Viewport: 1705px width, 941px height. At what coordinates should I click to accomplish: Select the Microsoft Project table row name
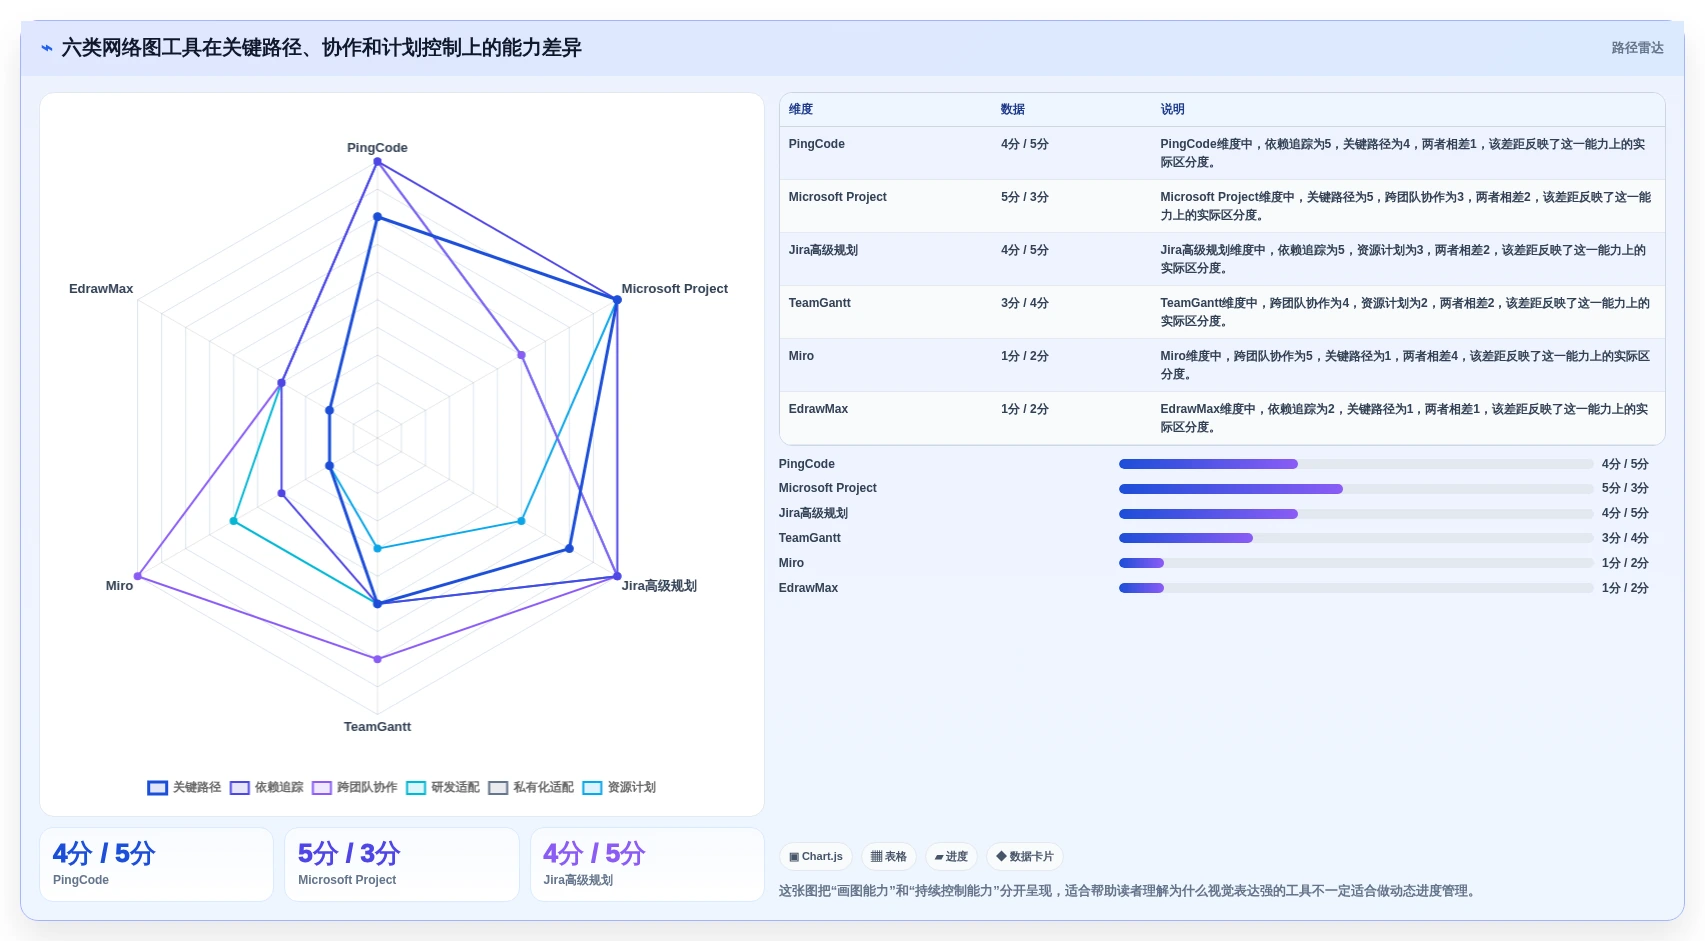(837, 197)
